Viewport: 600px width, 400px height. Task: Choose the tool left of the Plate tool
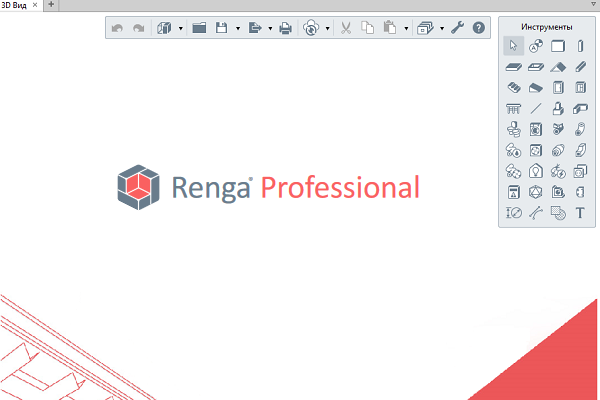558,192
